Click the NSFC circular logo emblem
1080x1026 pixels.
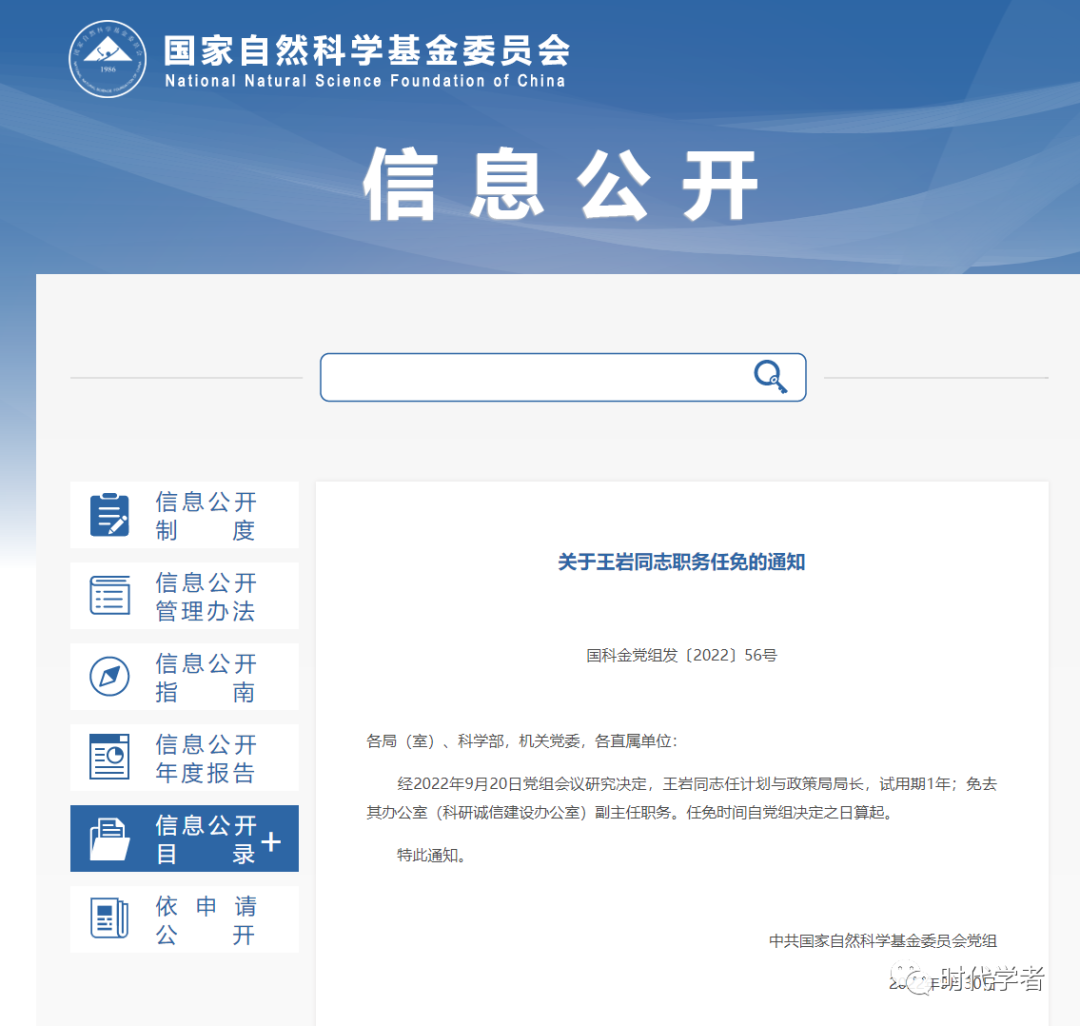(x=107, y=59)
